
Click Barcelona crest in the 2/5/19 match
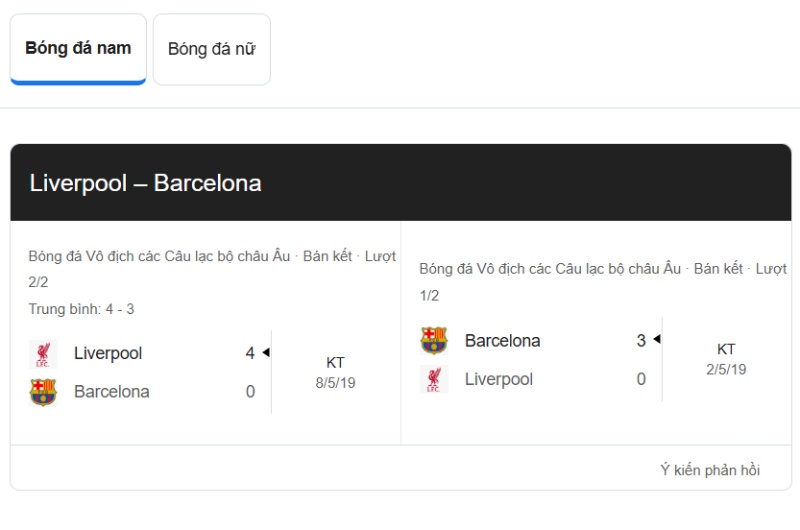click(x=434, y=340)
